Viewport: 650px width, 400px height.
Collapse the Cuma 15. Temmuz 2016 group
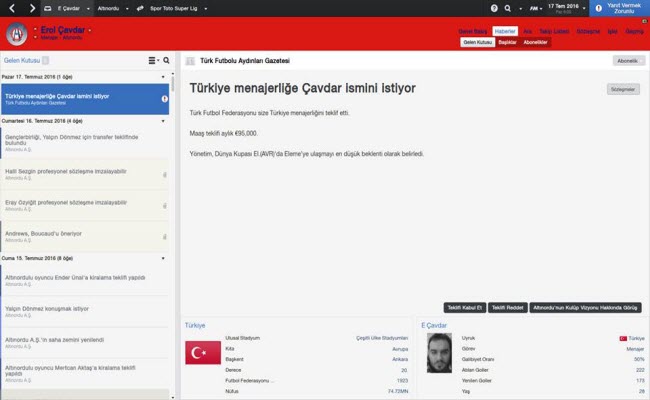[x=163, y=257]
